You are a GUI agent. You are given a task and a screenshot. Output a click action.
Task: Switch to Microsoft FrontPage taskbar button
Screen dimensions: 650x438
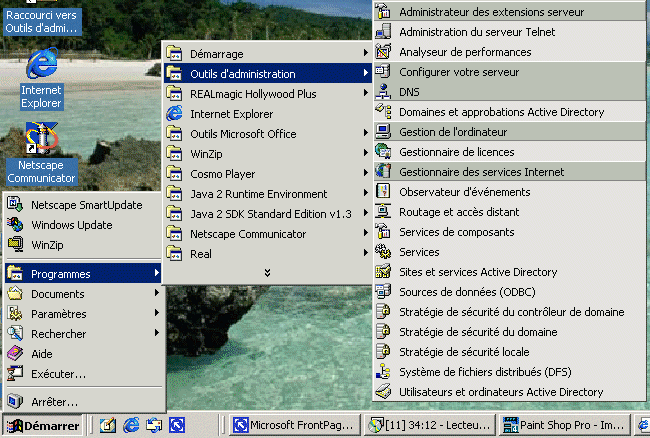coord(293,425)
